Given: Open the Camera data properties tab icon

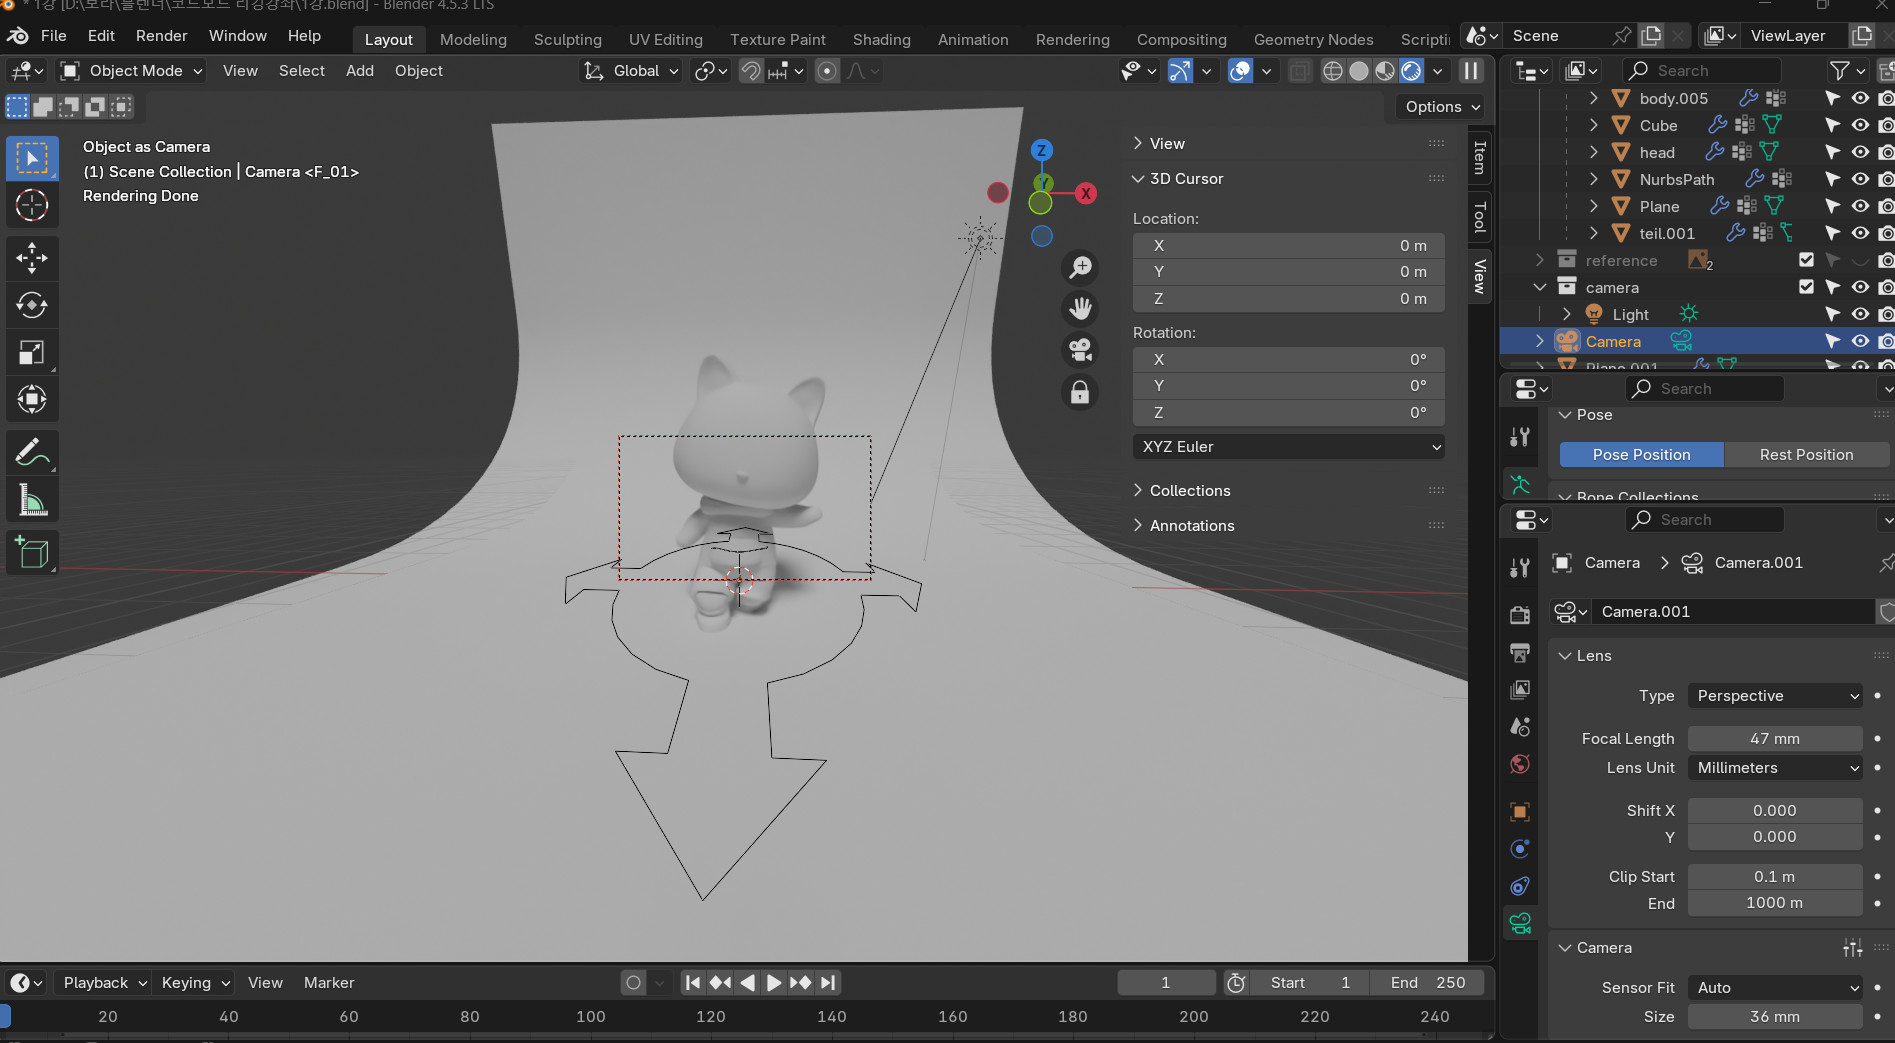Looking at the screenshot, I should [1520, 923].
